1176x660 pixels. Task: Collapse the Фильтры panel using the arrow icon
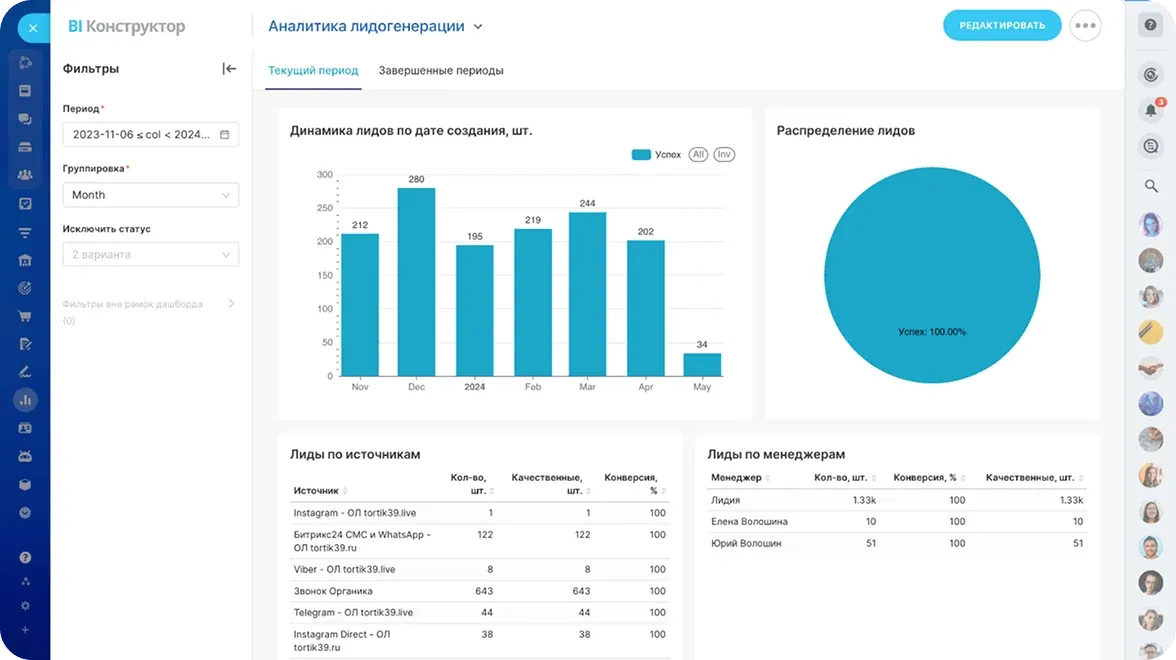229,68
